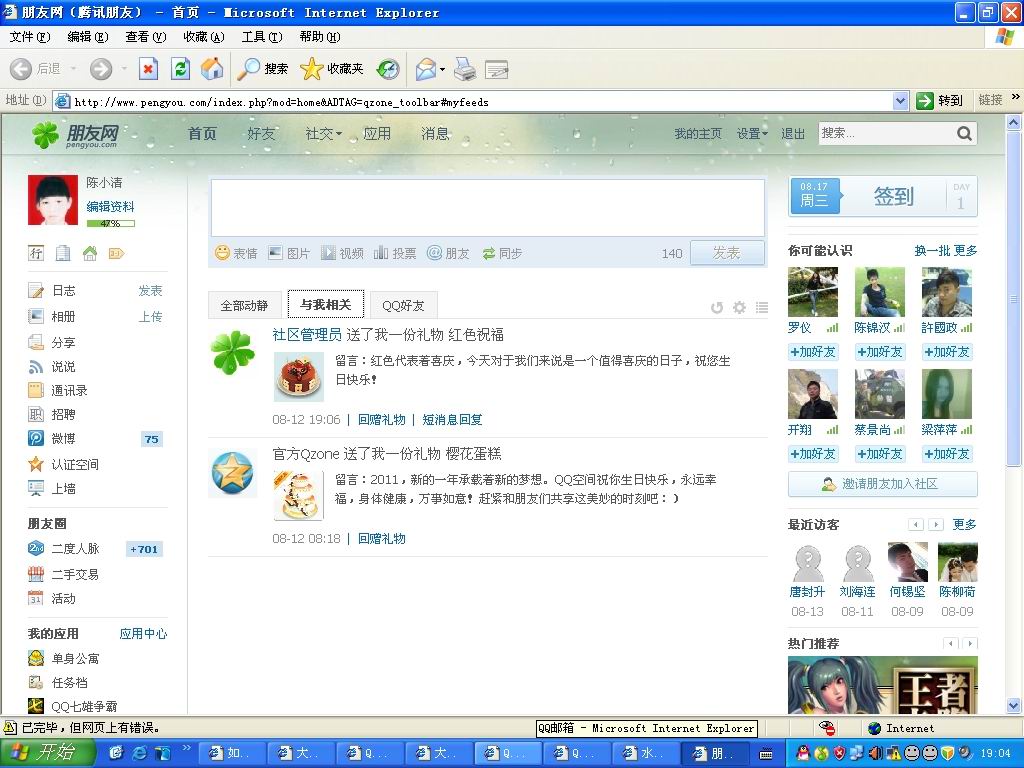Viewport: 1024px width, 768px height.
Task: Add a picture via 图片 icon
Action: [289, 253]
